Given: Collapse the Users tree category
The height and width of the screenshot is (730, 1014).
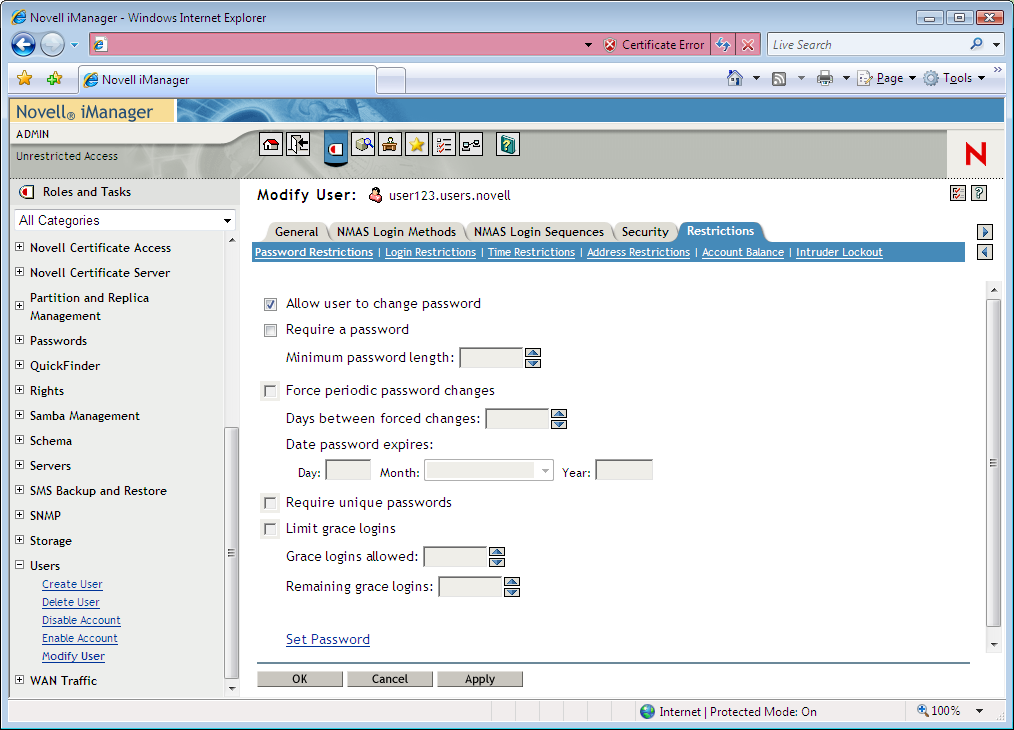Looking at the screenshot, I should [20, 566].
